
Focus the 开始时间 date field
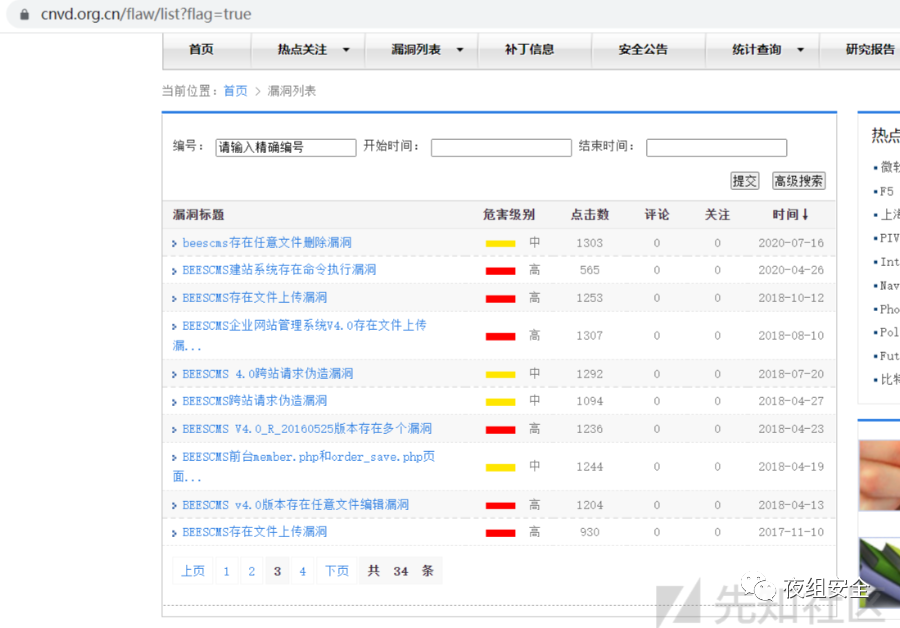coord(501,148)
